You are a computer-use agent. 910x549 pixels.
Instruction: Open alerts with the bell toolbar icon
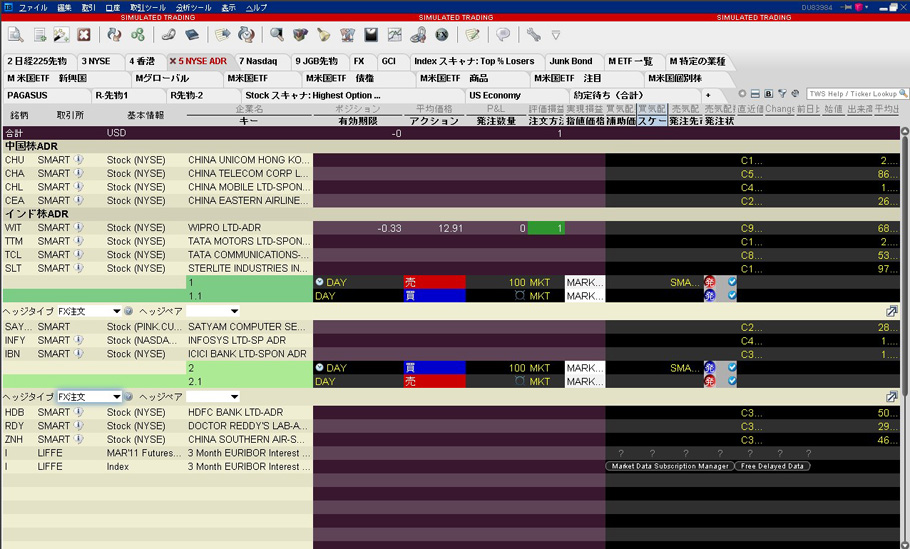coord(323,35)
